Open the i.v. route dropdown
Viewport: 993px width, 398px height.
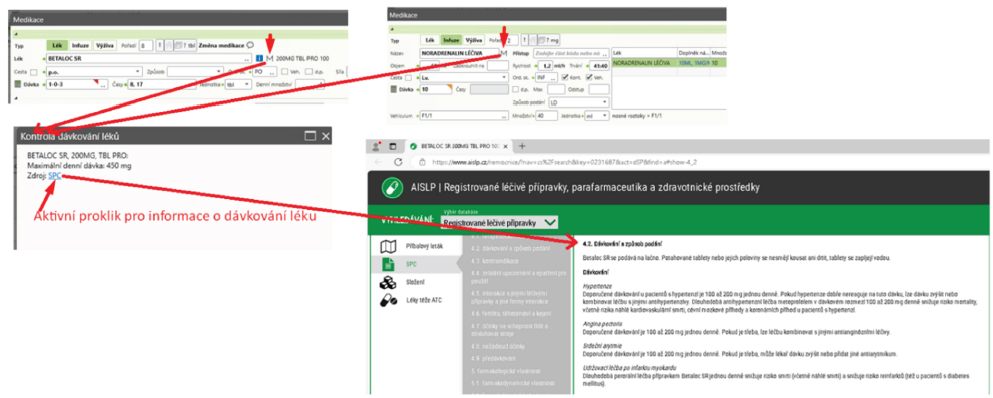click(464, 77)
